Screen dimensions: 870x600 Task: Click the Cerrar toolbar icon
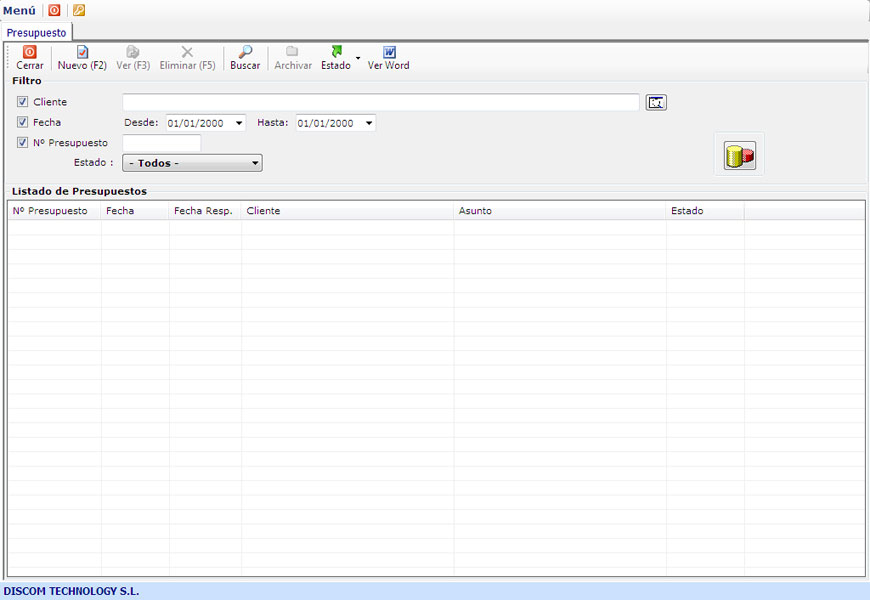click(x=30, y=52)
